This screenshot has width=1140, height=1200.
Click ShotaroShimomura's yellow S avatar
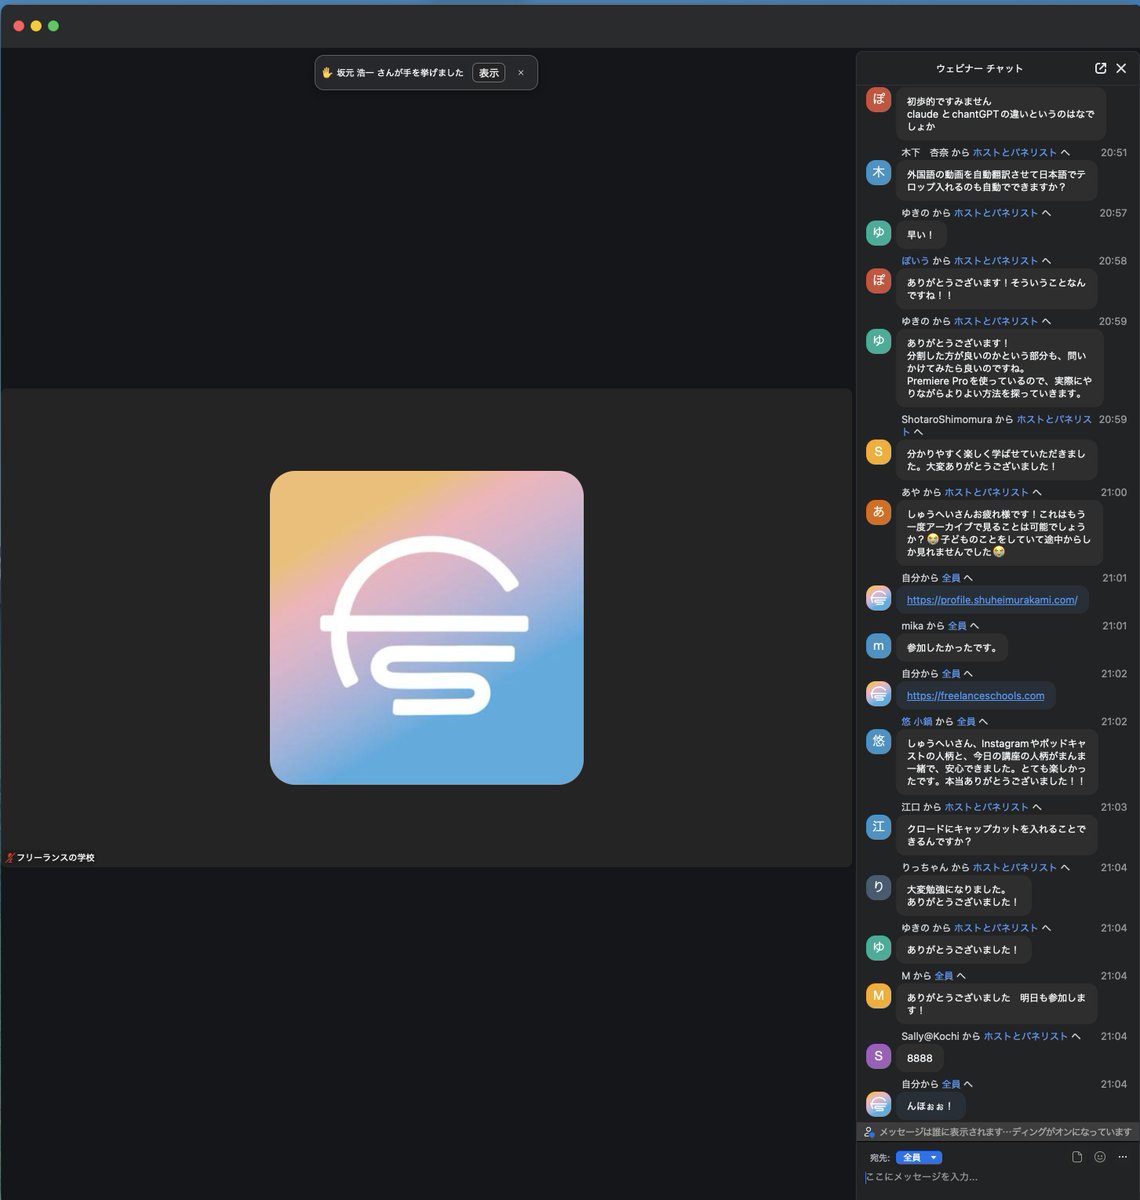point(878,452)
